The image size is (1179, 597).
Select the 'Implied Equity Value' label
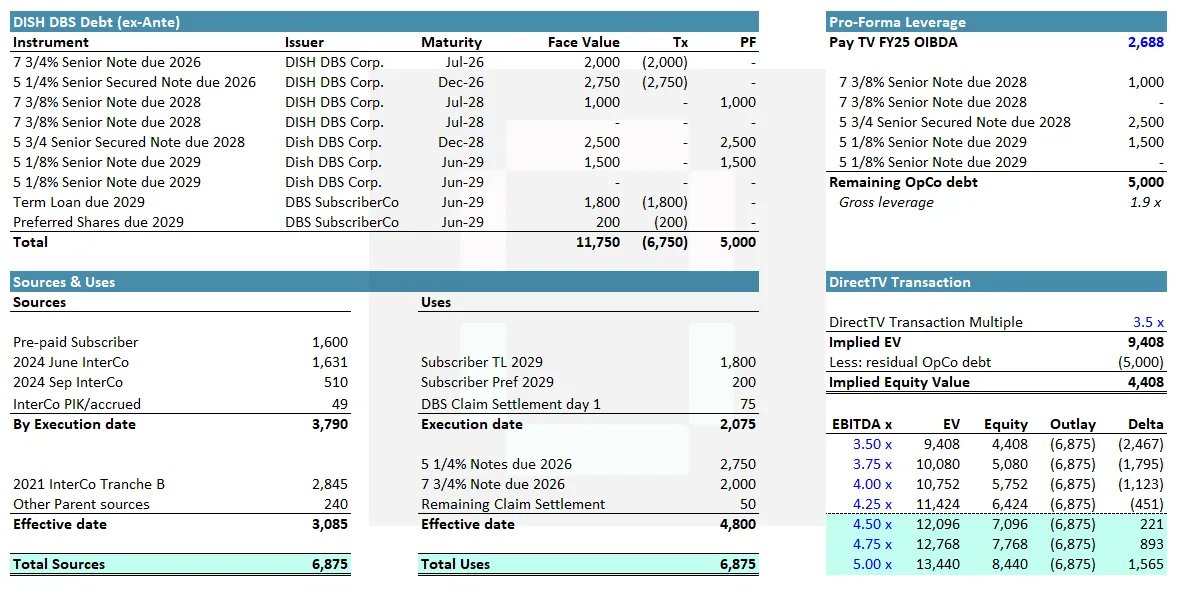tap(899, 382)
